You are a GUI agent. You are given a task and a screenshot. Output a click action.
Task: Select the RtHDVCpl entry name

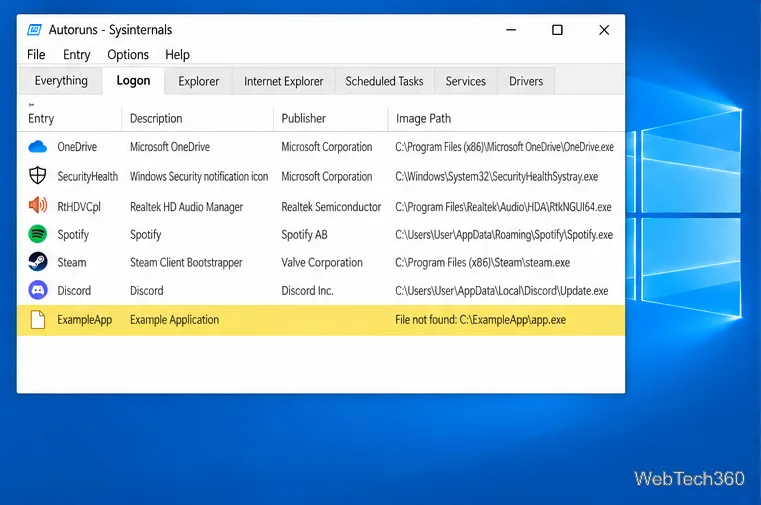(x=79, y=207)
